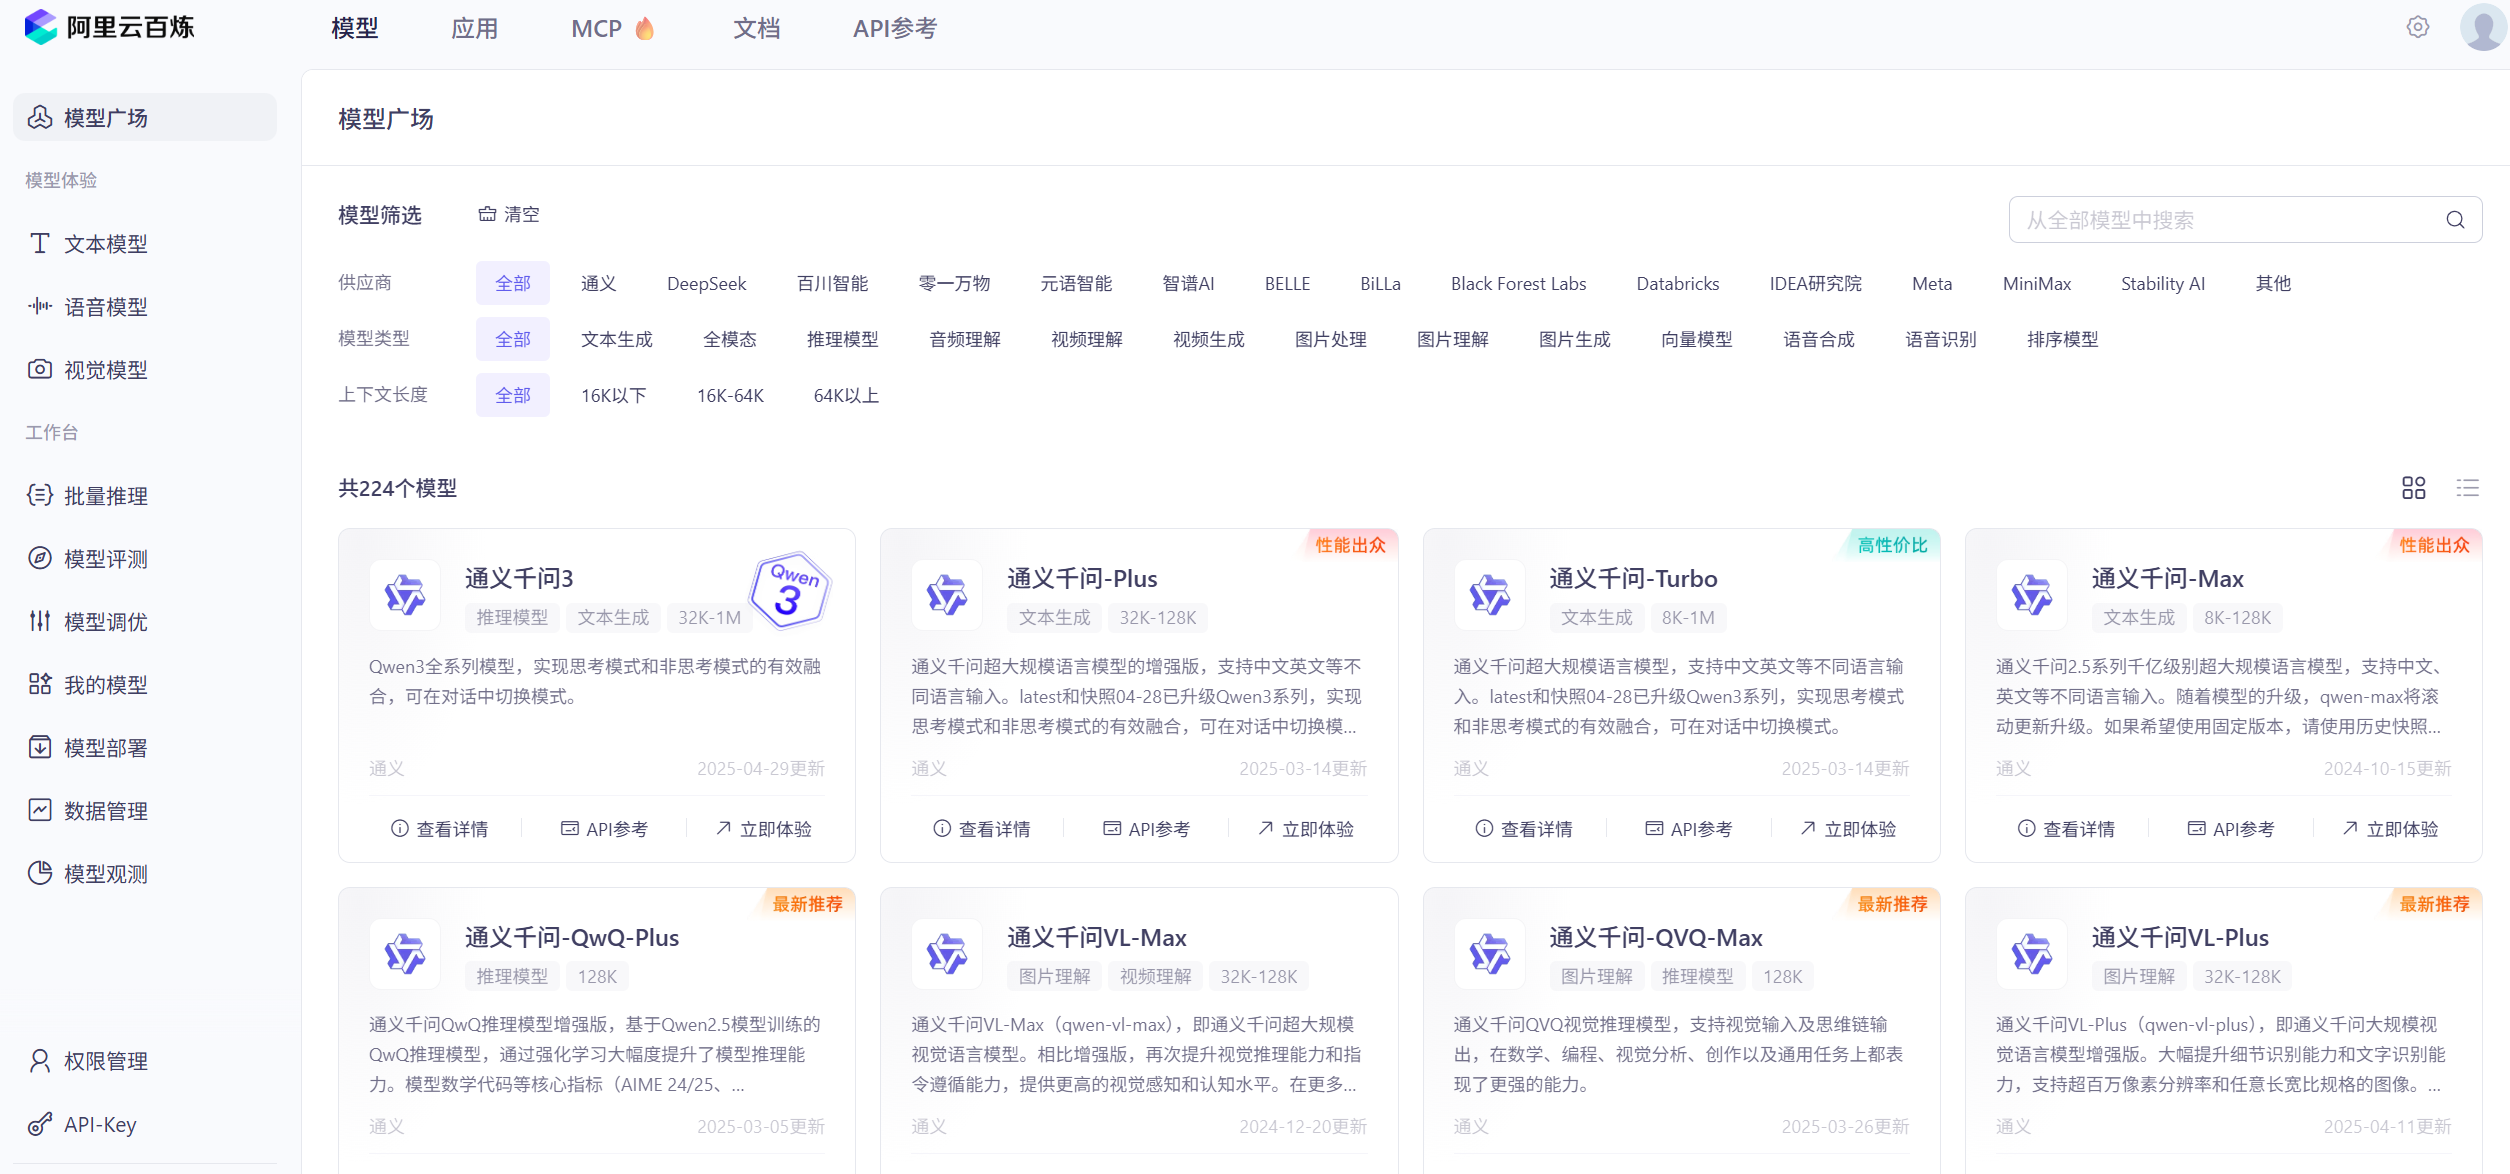
Task: Click 立即体验 on 通义千问-Max card
Action: [x=2390, y=829]
